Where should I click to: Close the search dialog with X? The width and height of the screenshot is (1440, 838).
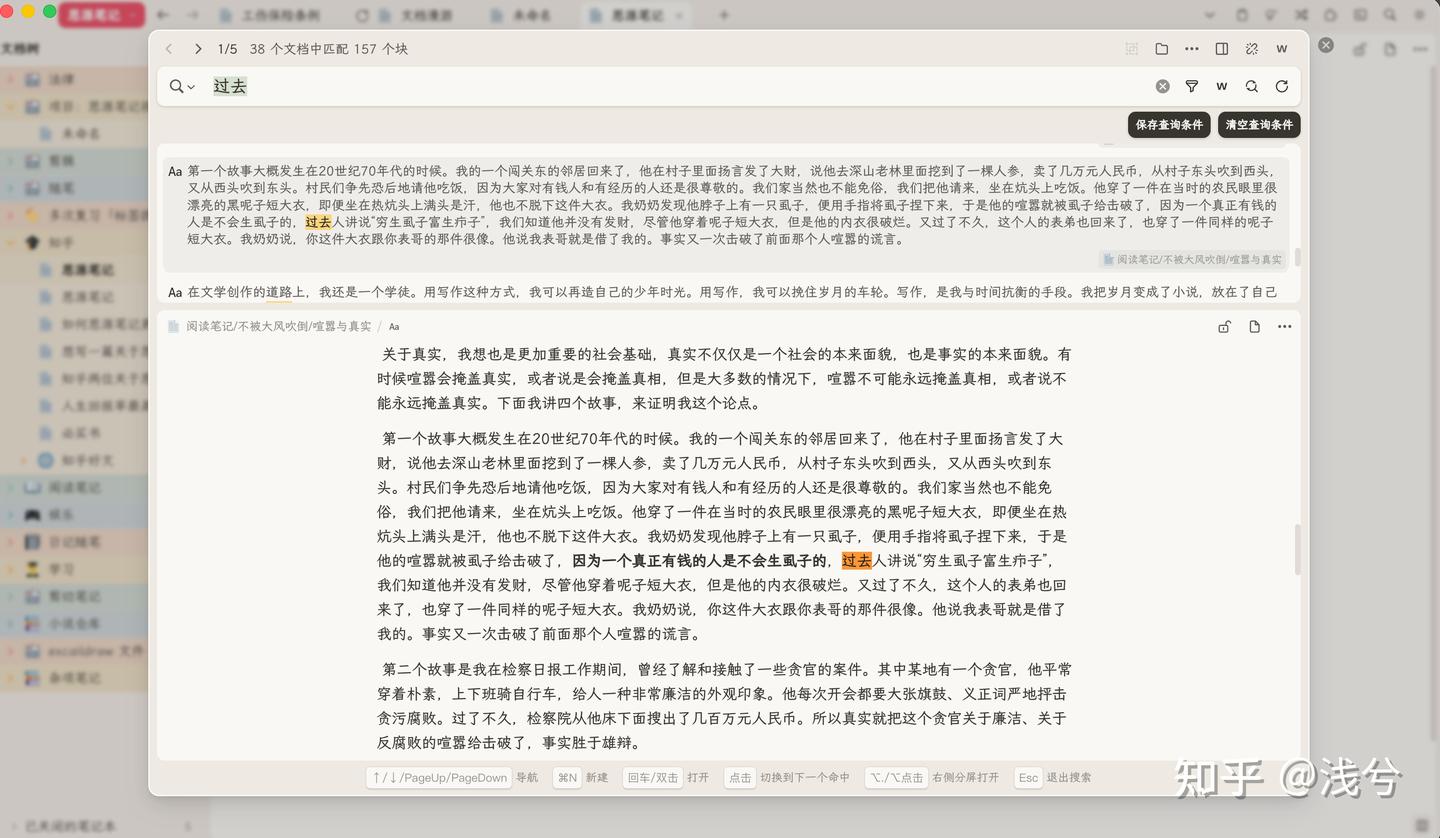[1325, 45]
